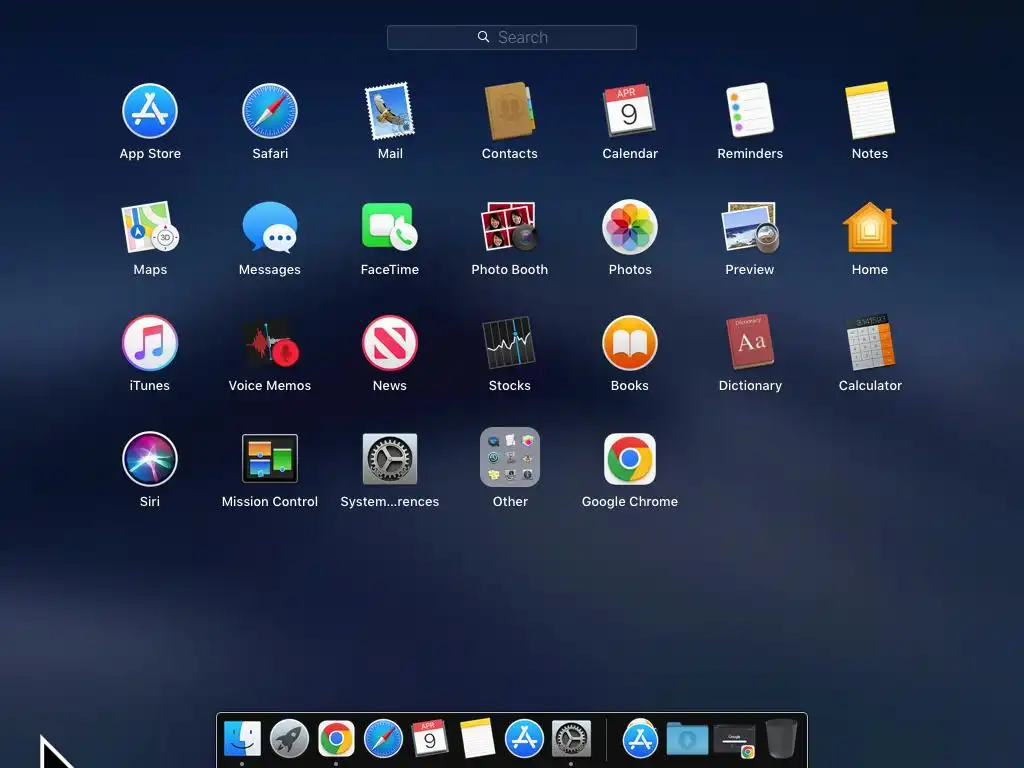Open the Stocks app
Image resolution: width=1024 pixels, height=768 pixels.
pyautogui.click(x=509, y=343)
